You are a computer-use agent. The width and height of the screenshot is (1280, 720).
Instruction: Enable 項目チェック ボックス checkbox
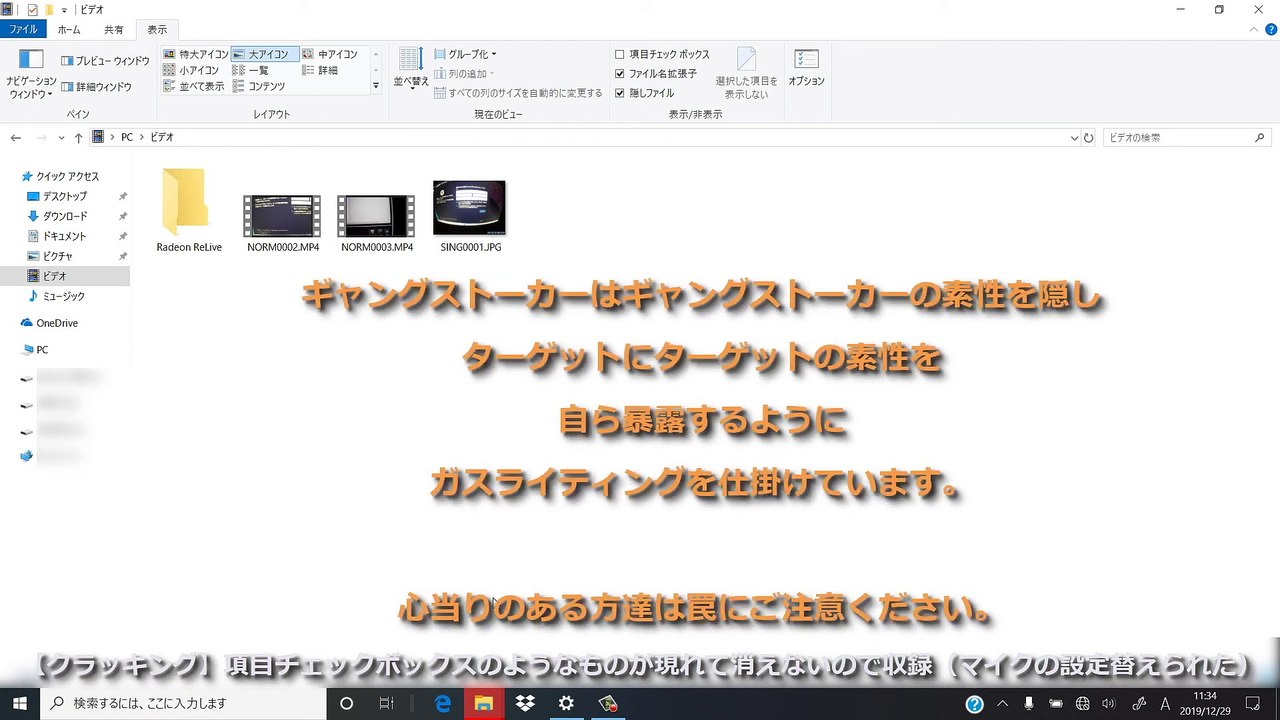tap(620, 54)
